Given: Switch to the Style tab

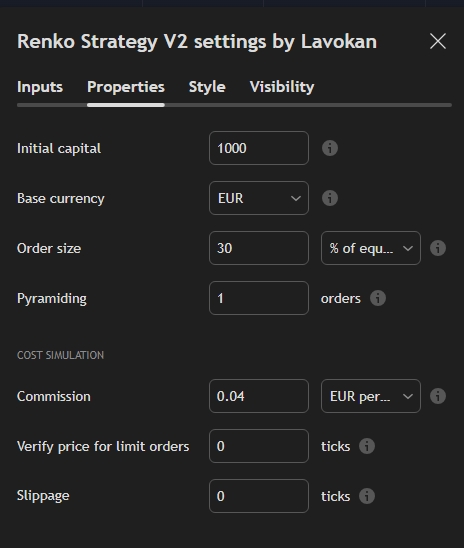Looking at the screenshot, I should pos(207,87).
